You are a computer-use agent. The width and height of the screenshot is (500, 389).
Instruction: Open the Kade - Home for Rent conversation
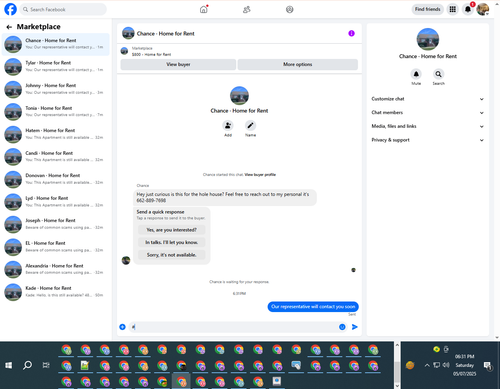pos(56,292)
